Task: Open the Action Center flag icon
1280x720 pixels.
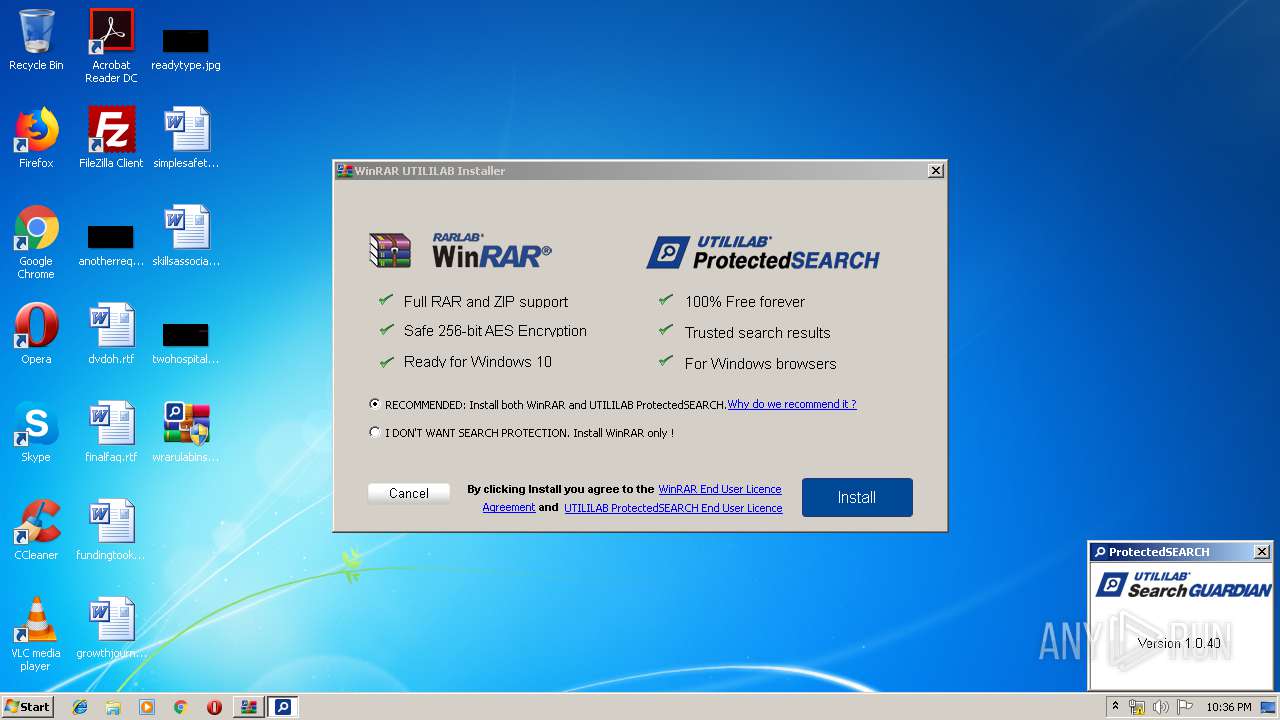Action: [x=1184, y=707]
